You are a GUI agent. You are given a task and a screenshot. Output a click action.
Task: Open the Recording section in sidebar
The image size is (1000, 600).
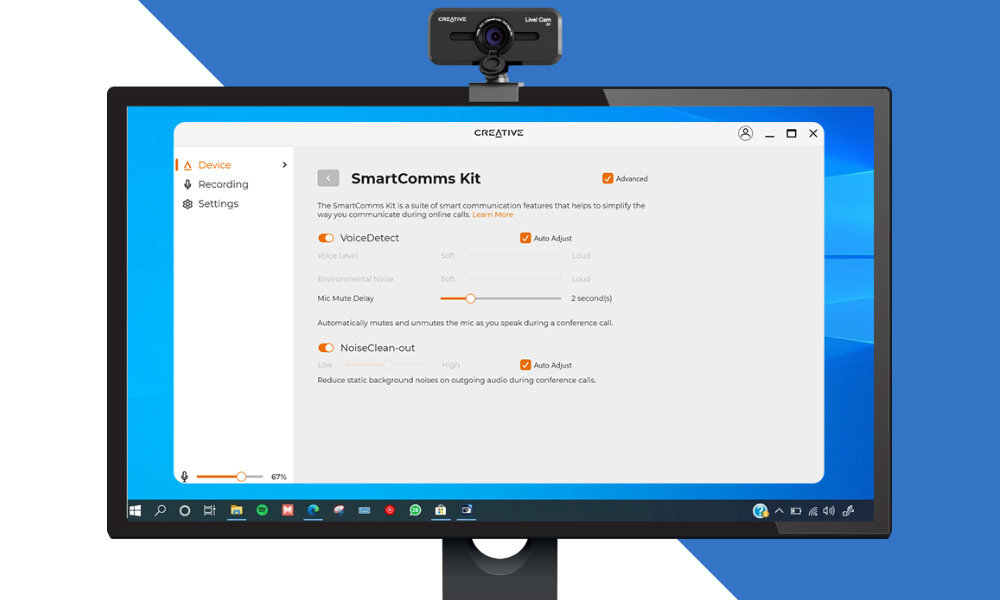(223, 184)
